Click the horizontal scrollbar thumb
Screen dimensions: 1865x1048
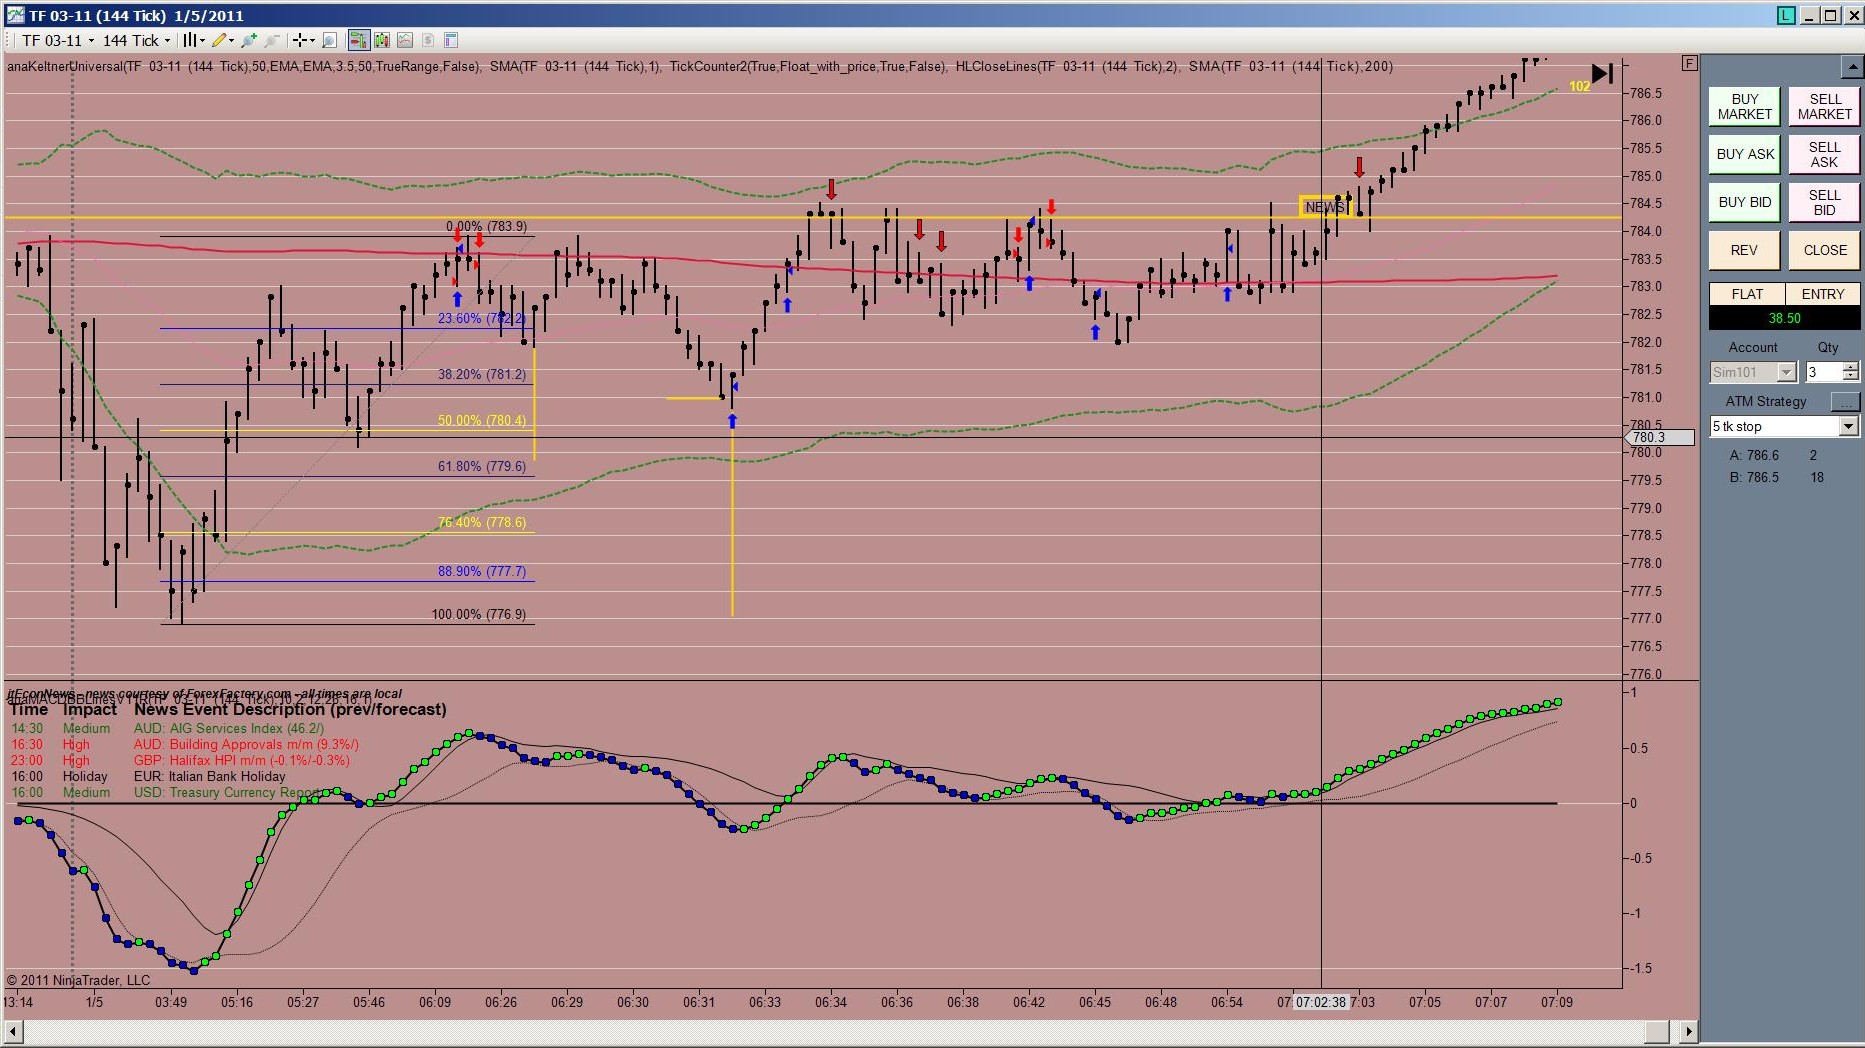pyautogui.click(x=1657, y=1031)
